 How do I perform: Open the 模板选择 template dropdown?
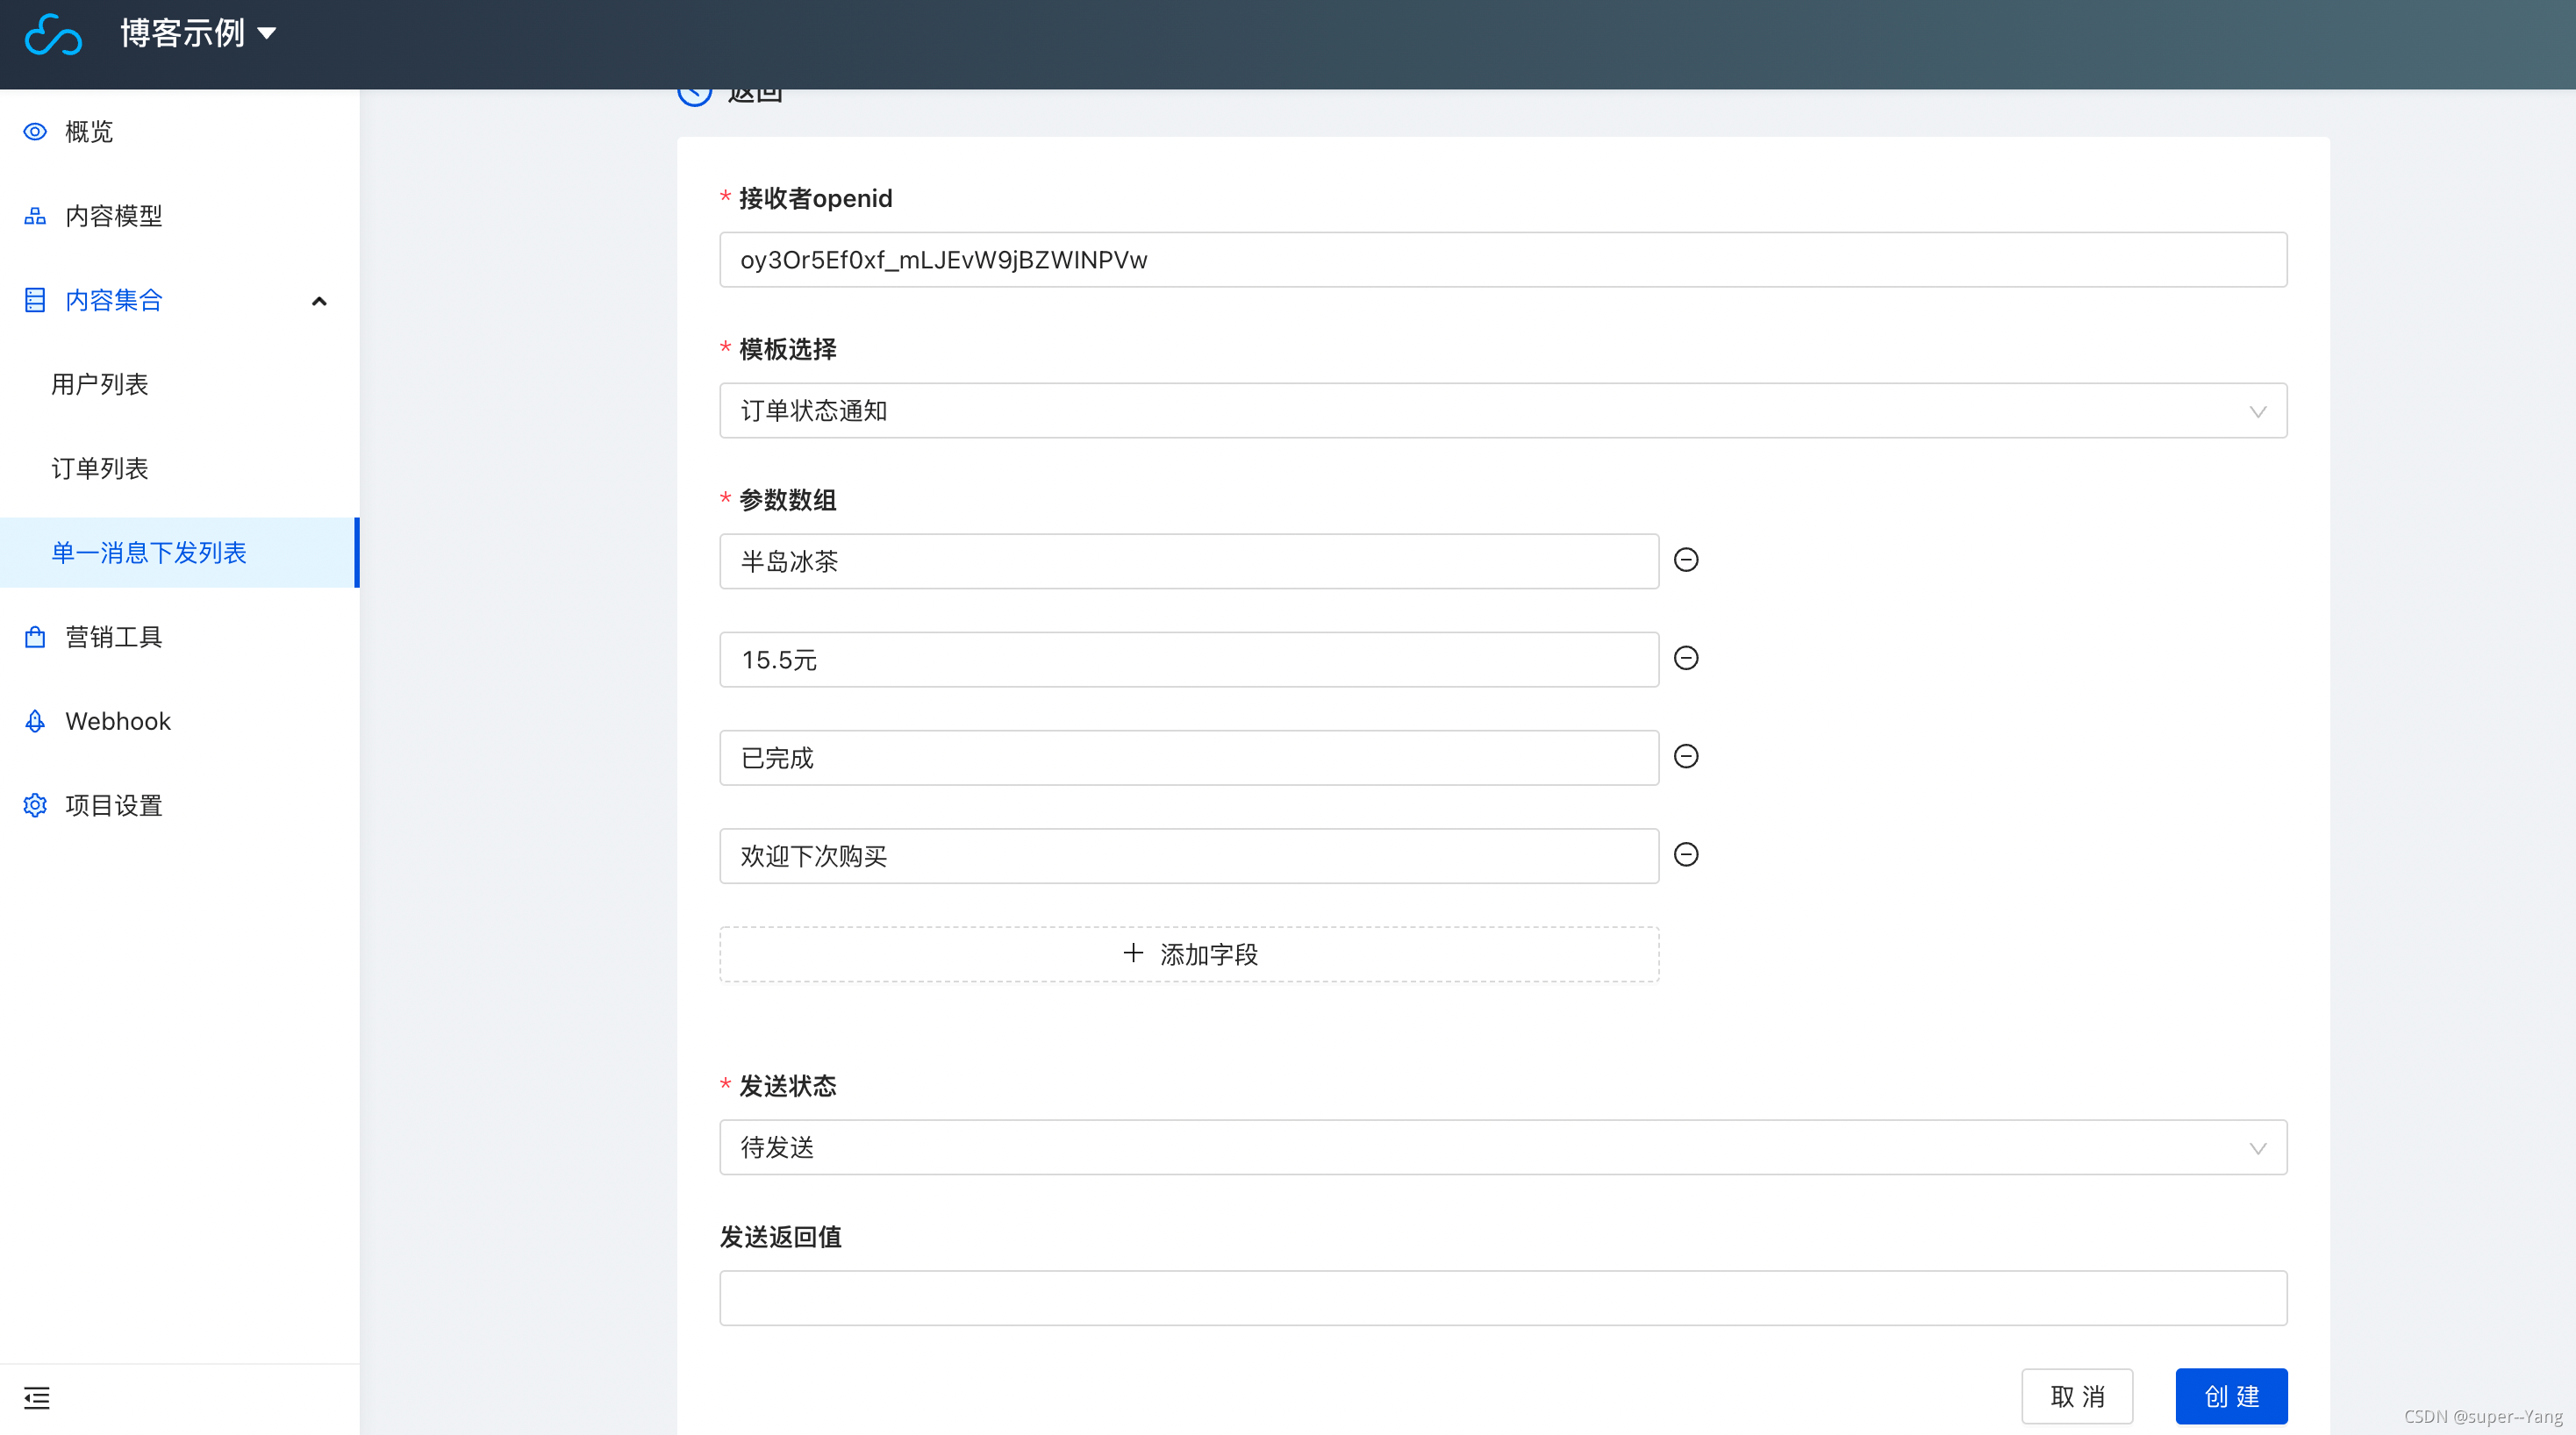point(1502,411)
